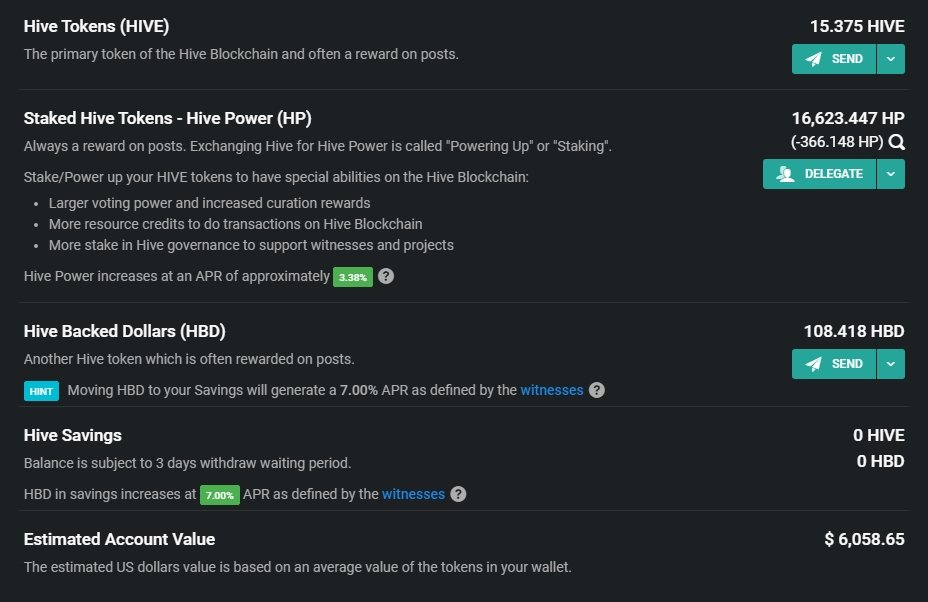Click the magnifier icon next to -366.148 HP

coord(897,142)
